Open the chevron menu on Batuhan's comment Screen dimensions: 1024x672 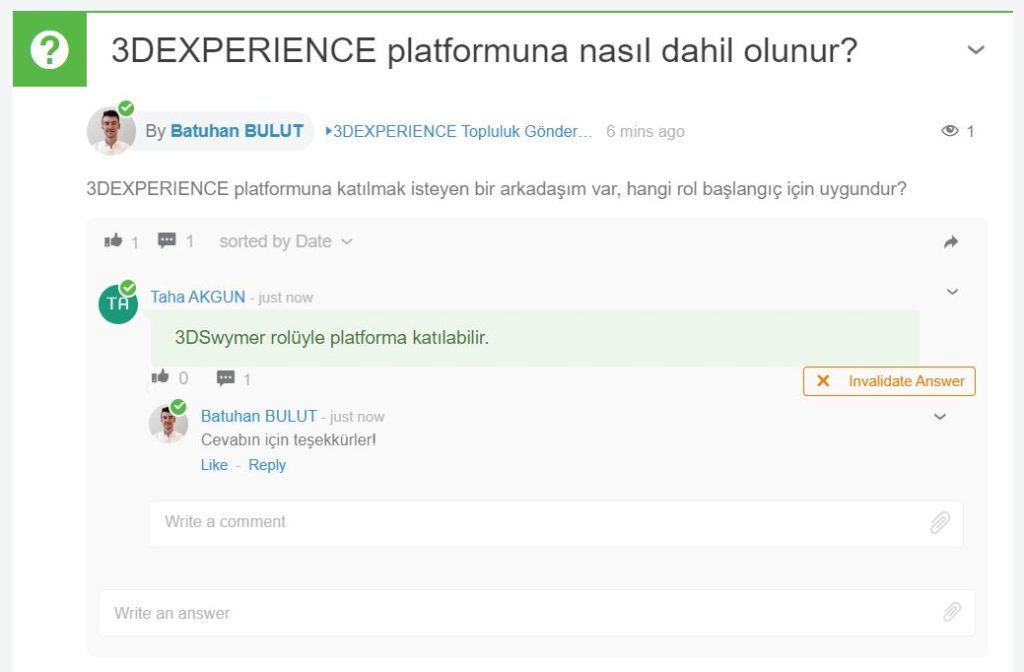[x=939, y=417]
